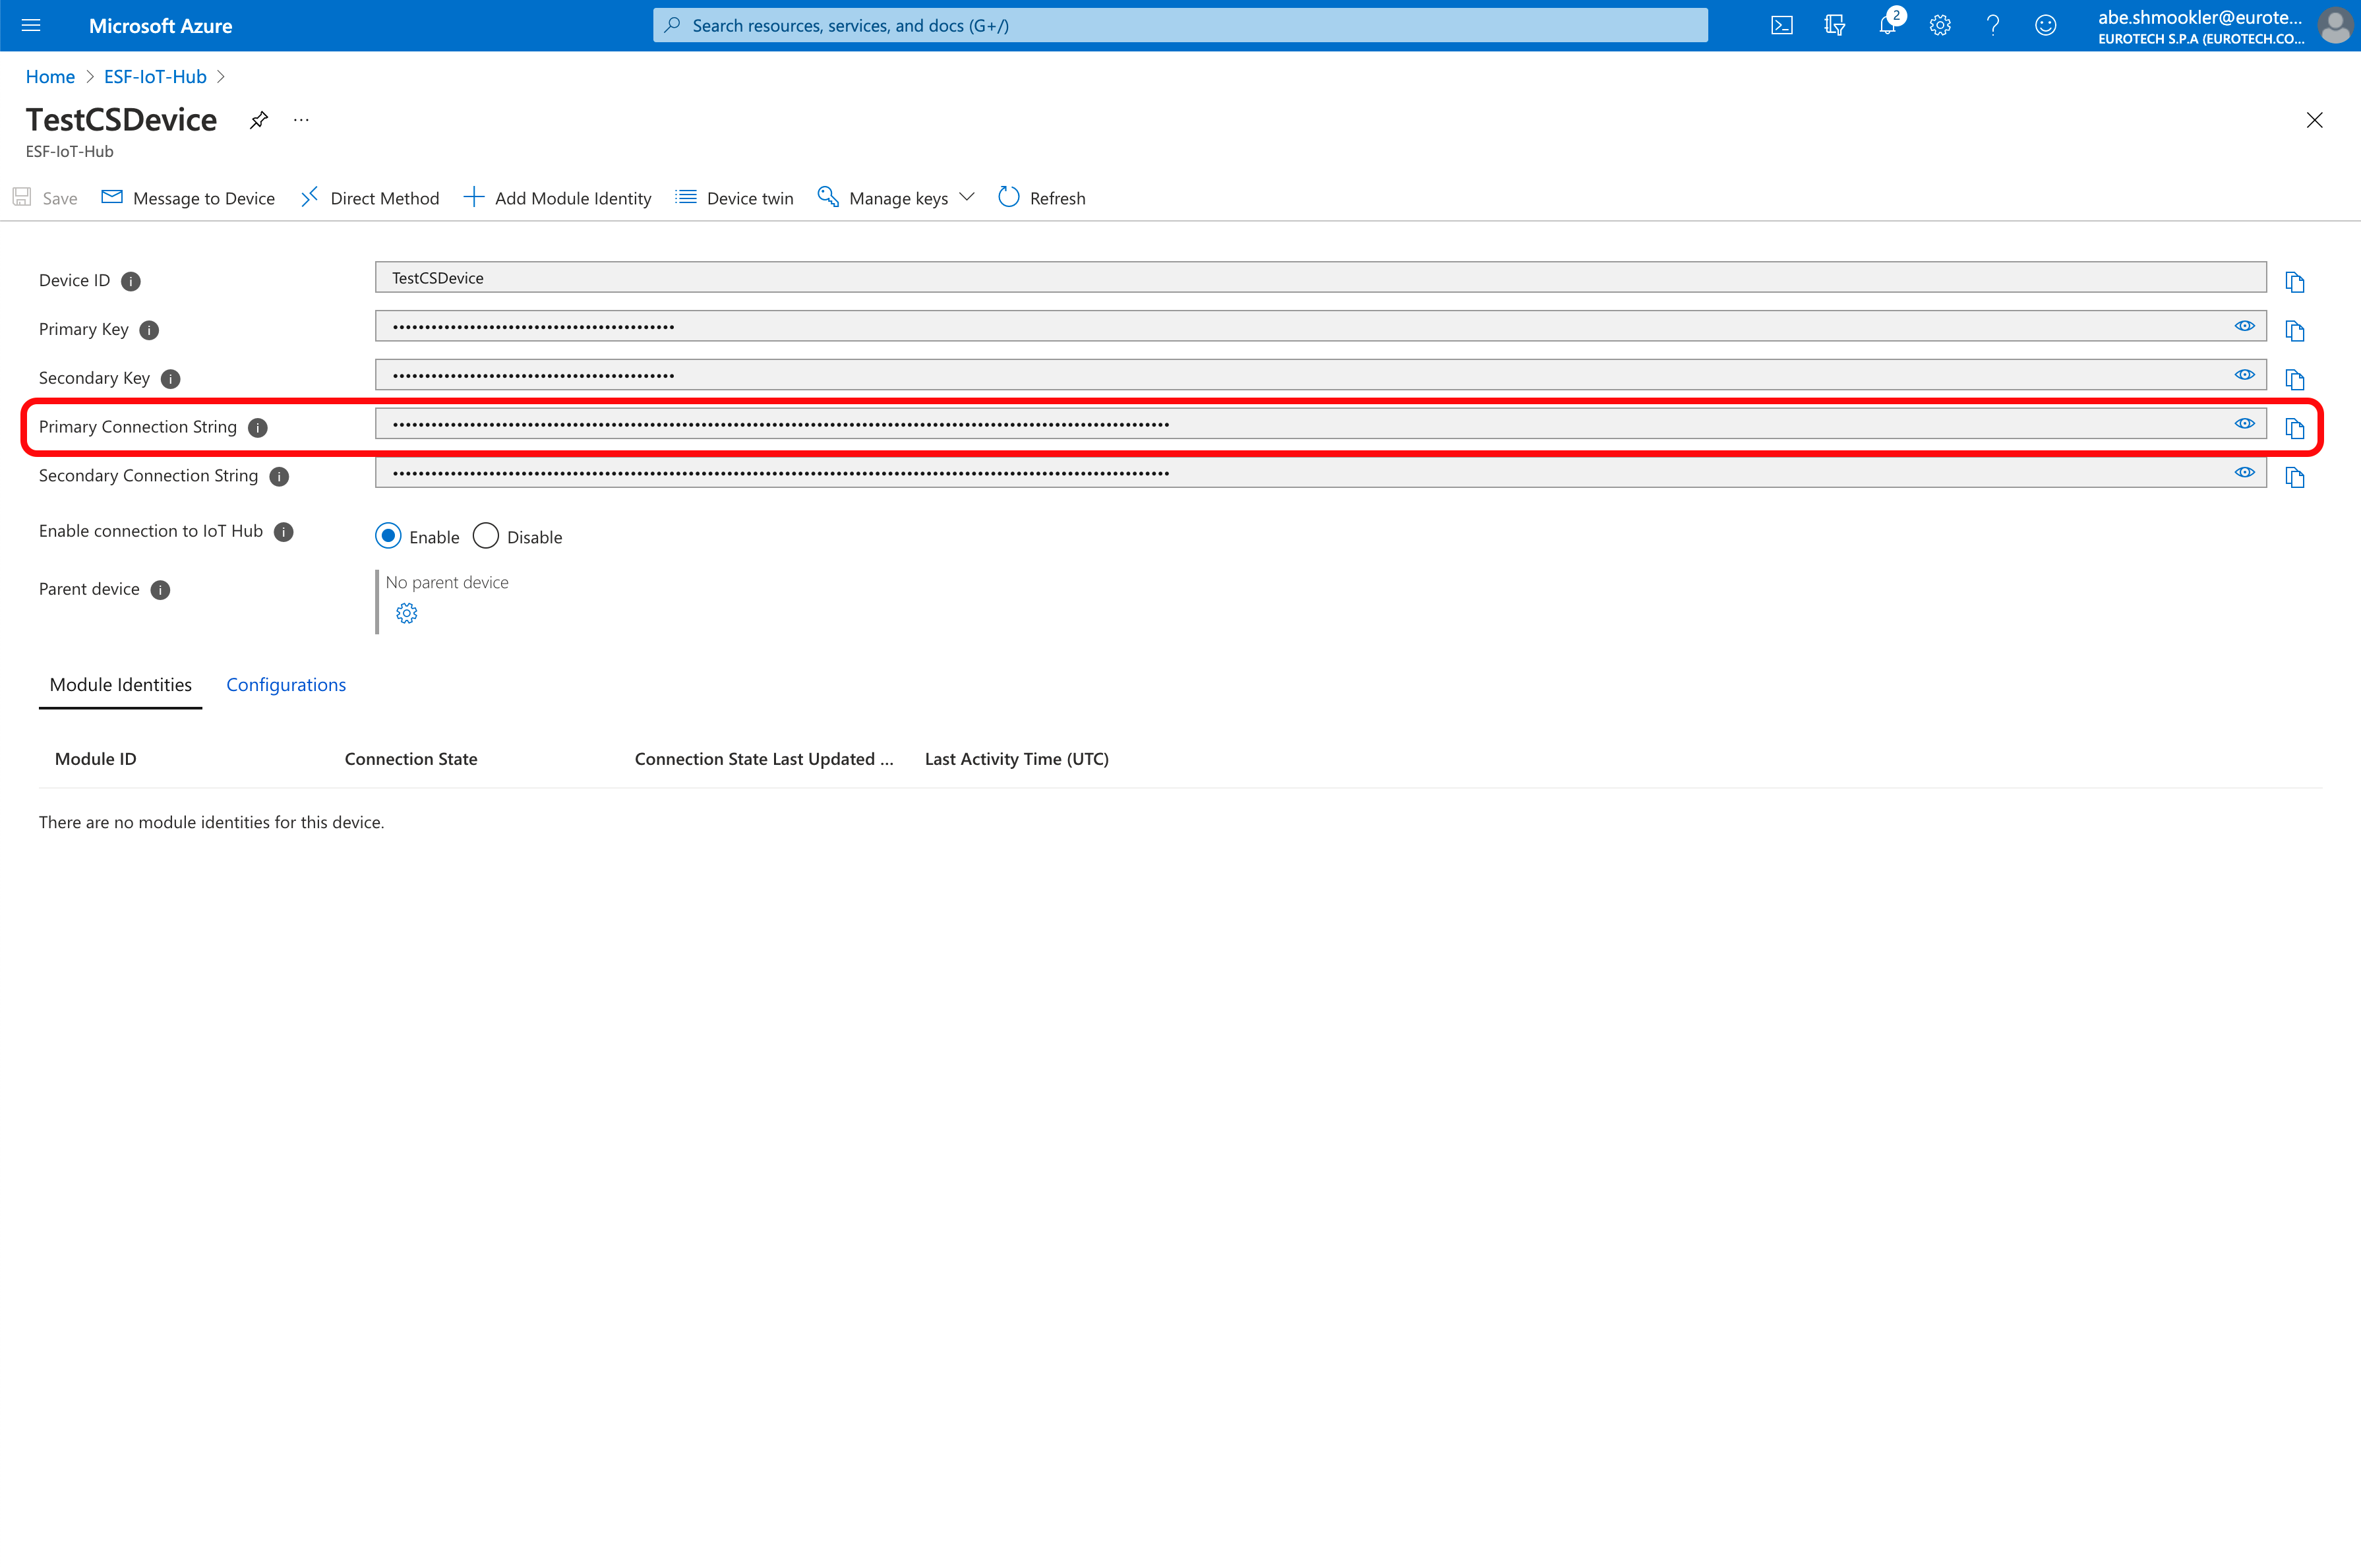Click Save in the toolbar
Screen dimensions: 2361x1568
click(x=45, y=198)
